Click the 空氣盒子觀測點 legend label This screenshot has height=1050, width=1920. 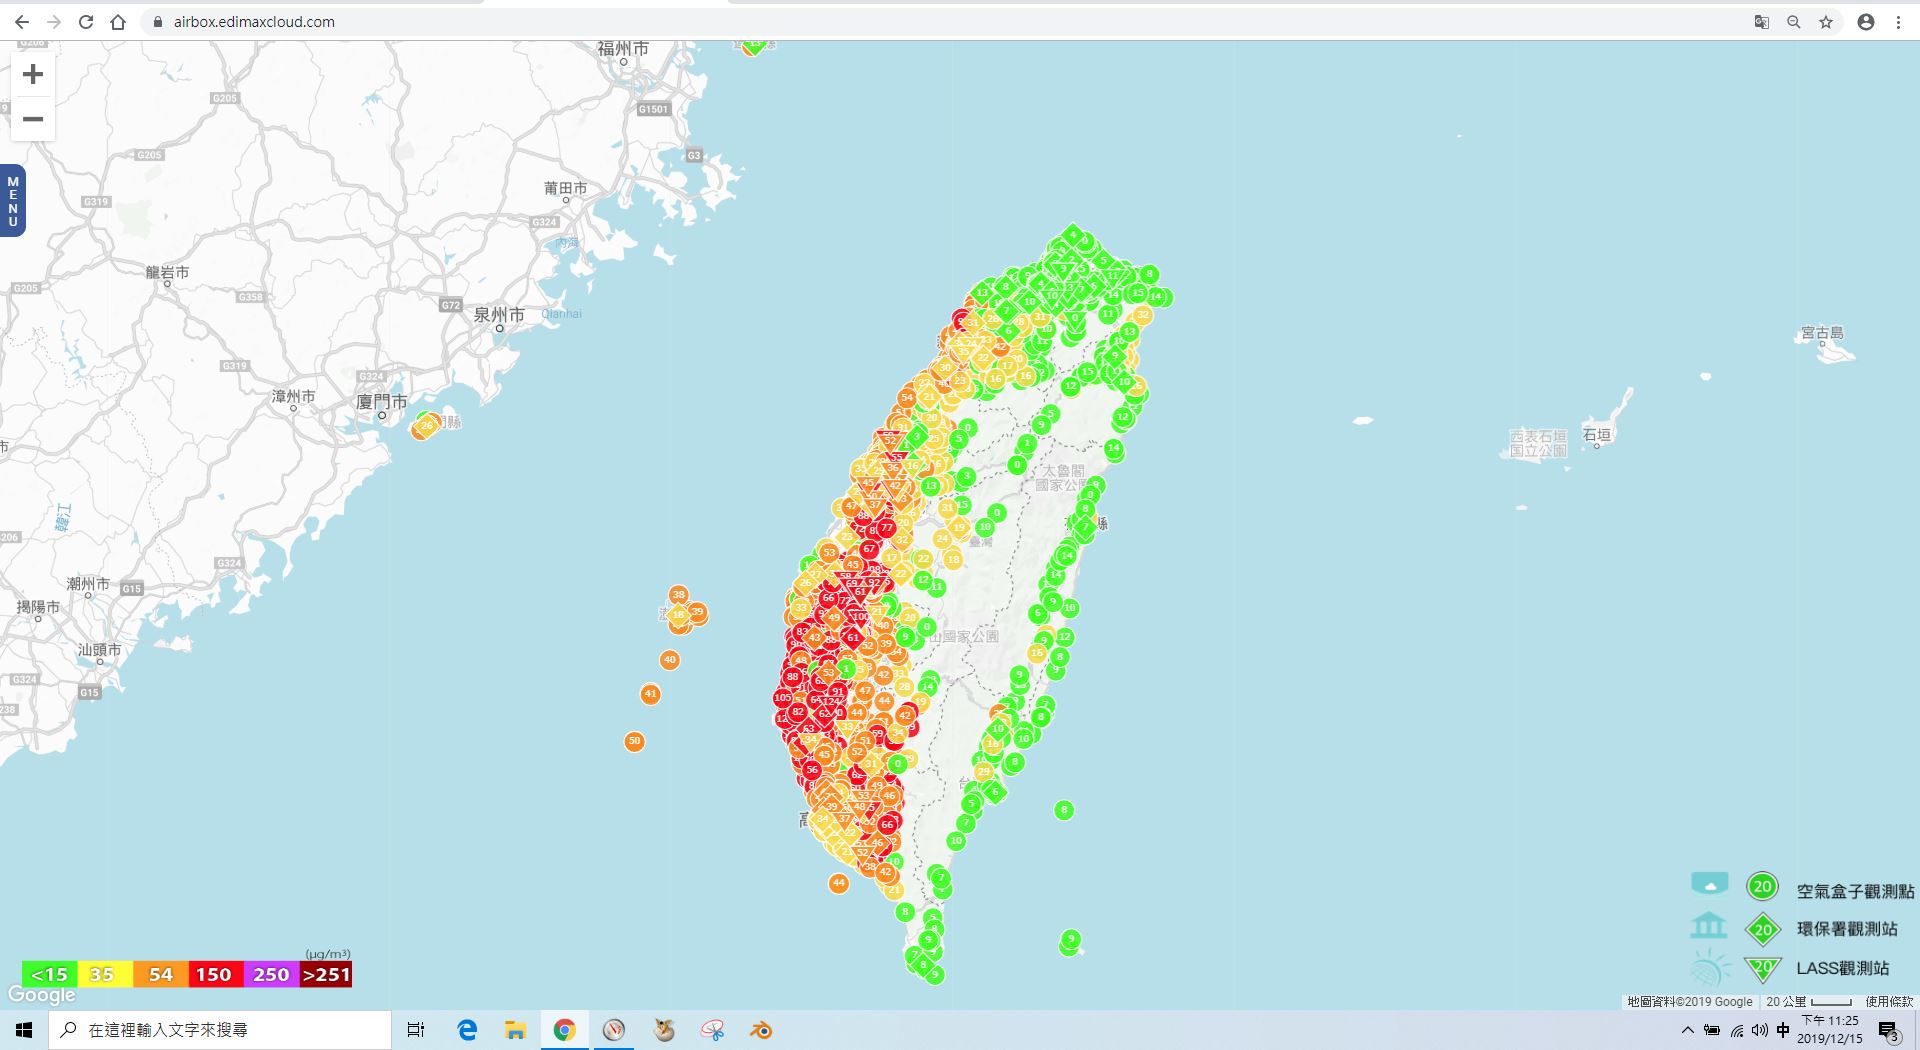pyautogui.click(x=1855, y=891)
